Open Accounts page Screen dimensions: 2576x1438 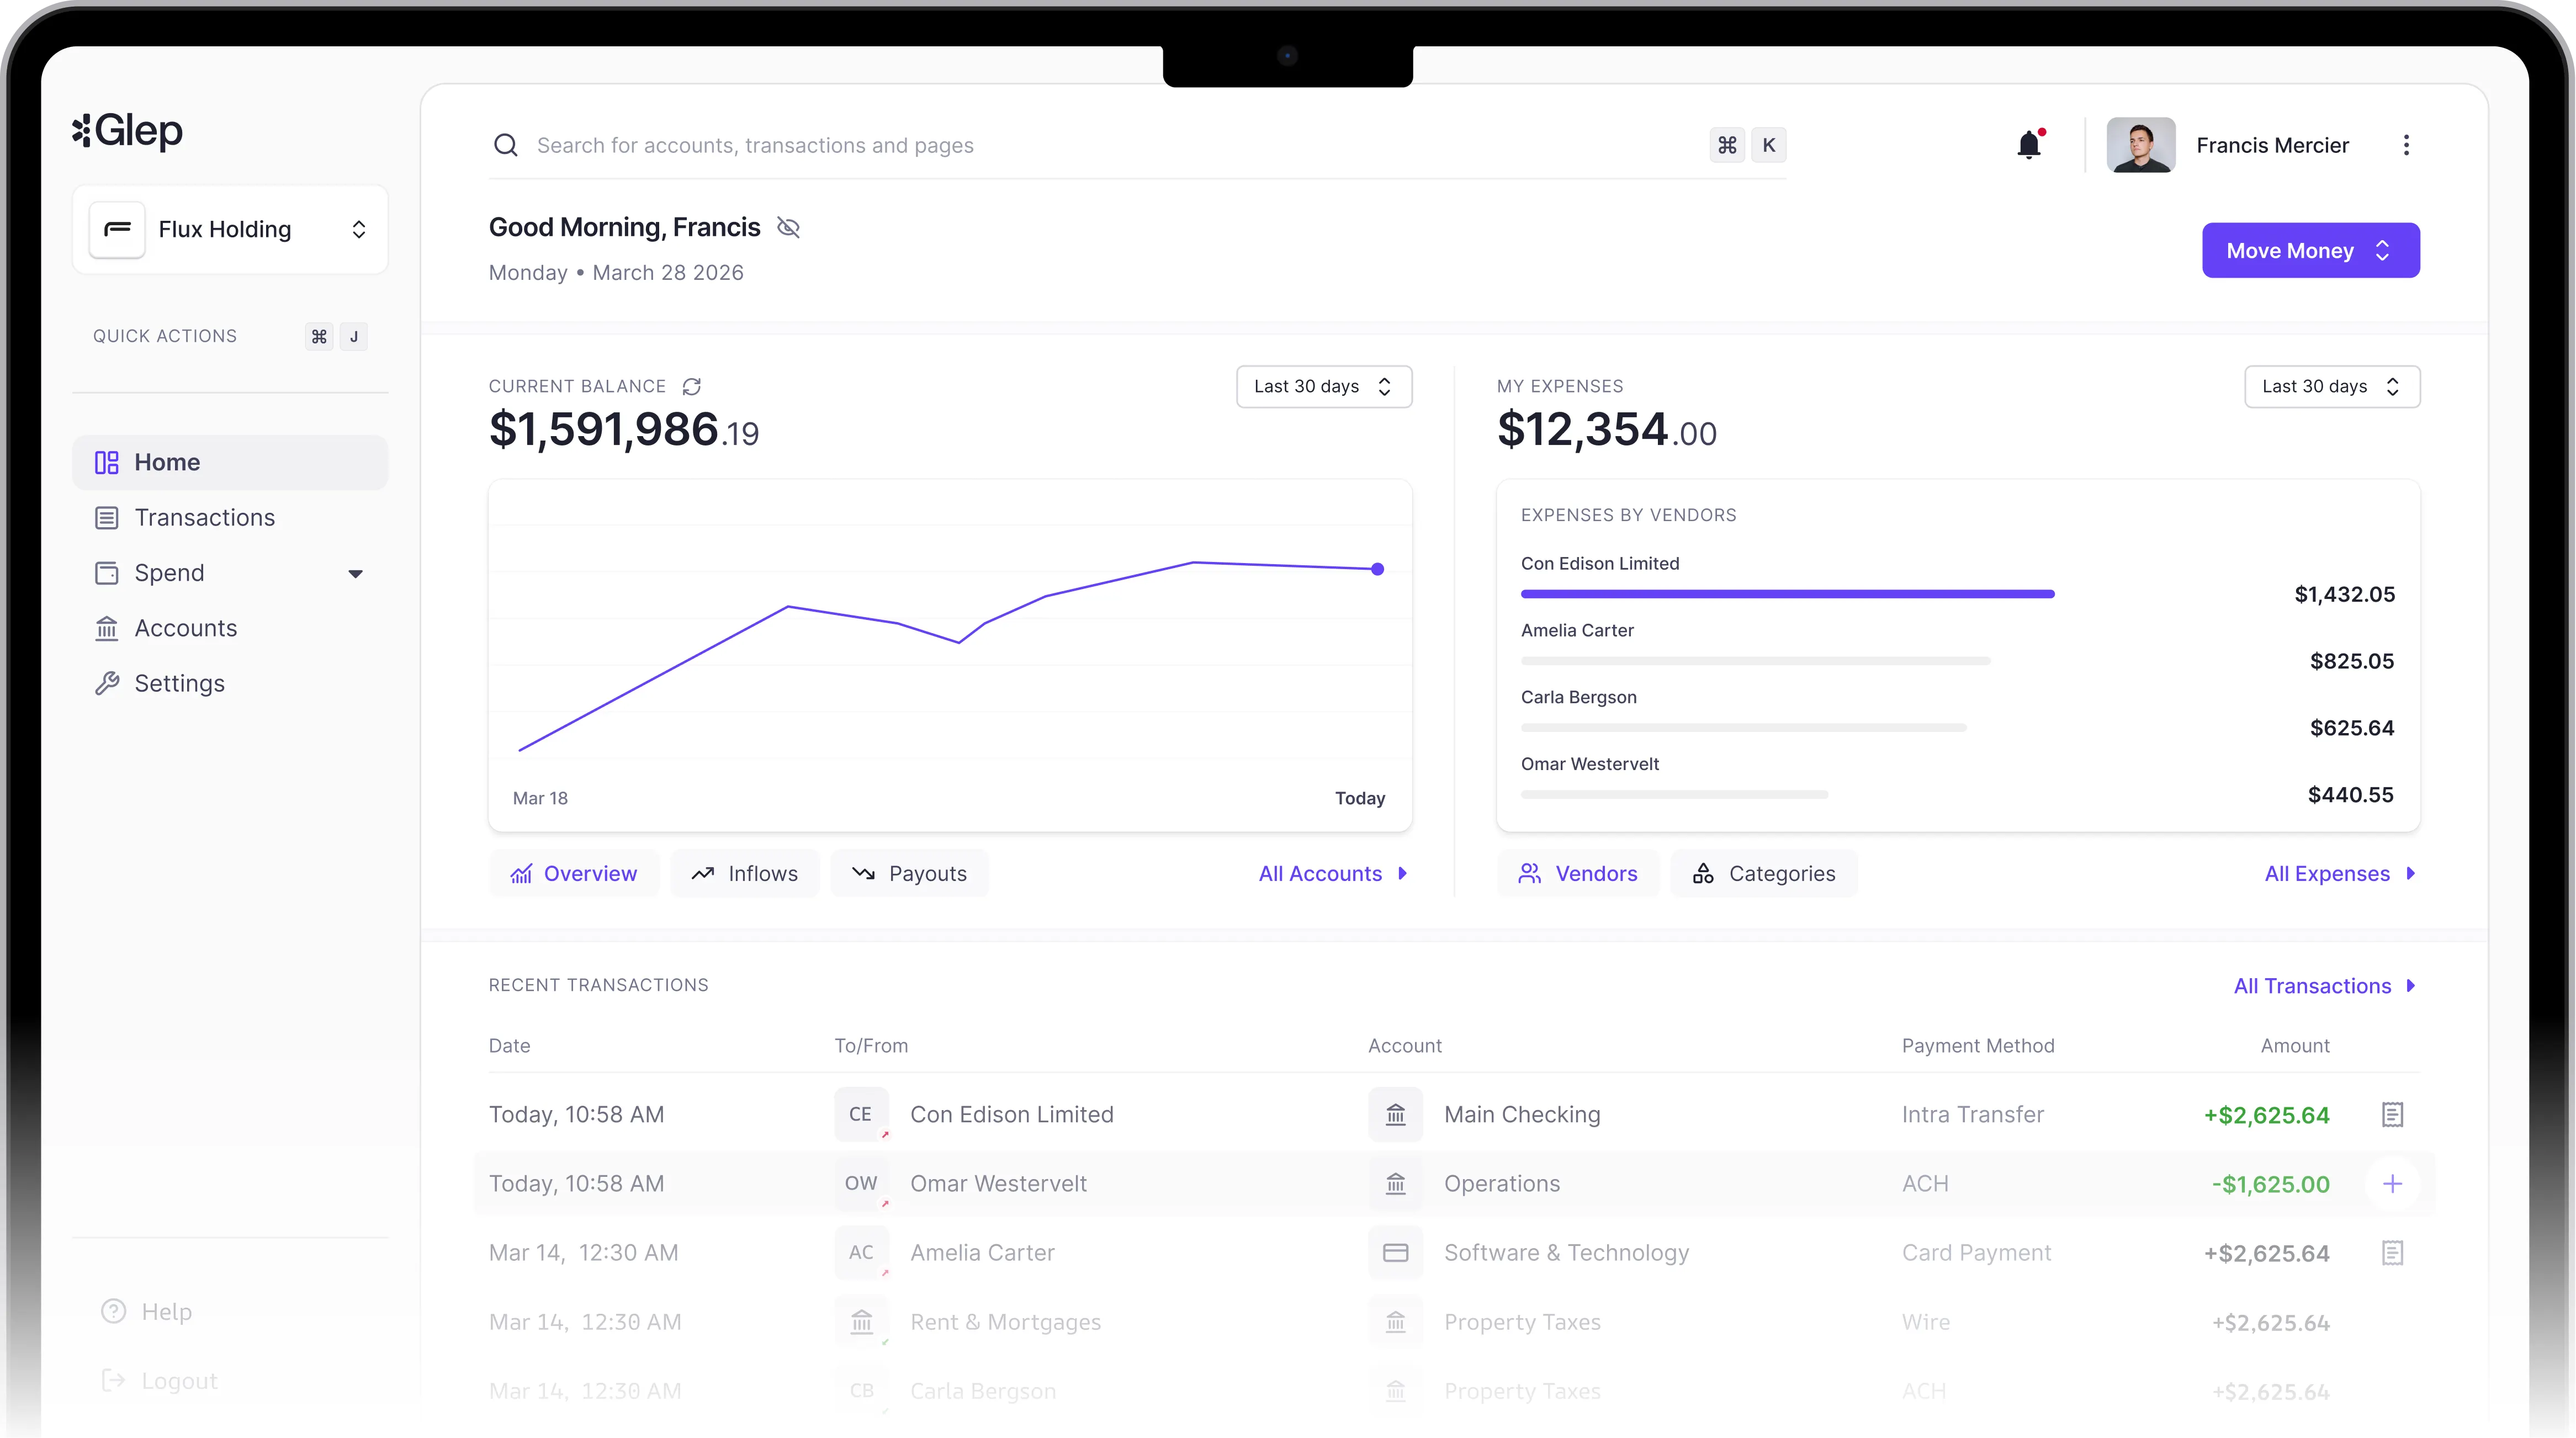click(x=230, y=628)
